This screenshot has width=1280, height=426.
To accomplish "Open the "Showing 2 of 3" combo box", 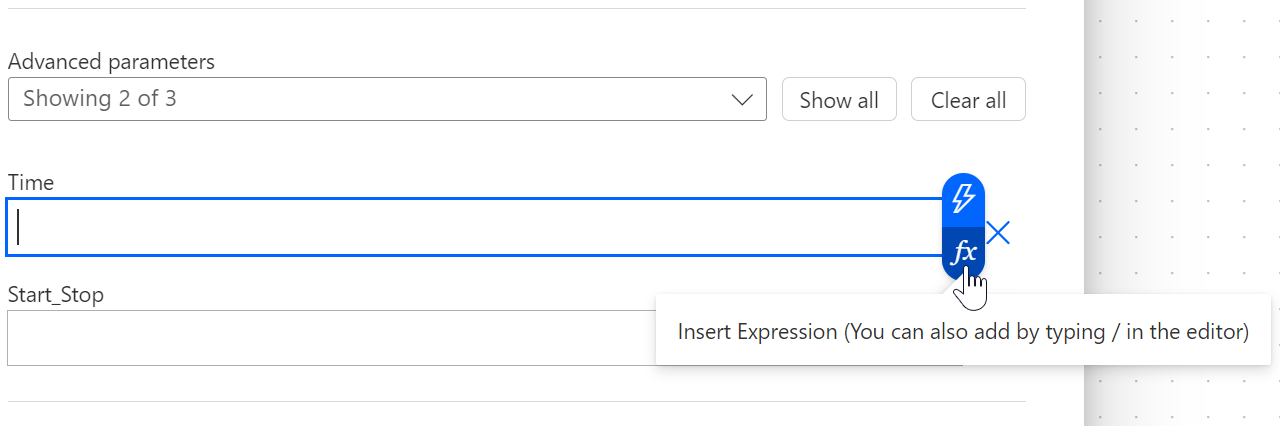I will tap(387, 99).
